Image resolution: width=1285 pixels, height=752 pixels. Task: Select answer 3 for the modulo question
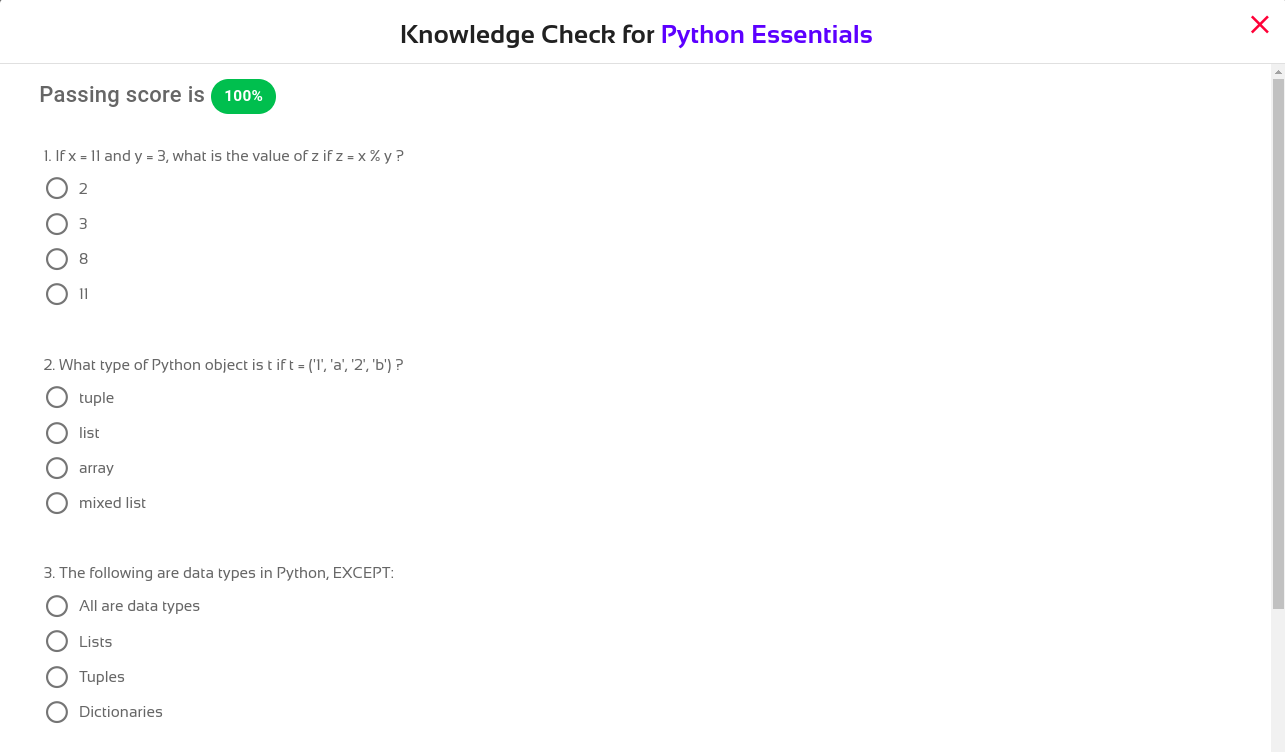tap(57, 224)
